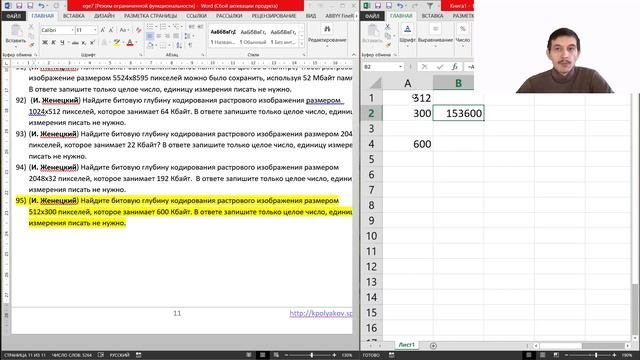Switch to Word ССЫЛКИ tab

196,16
